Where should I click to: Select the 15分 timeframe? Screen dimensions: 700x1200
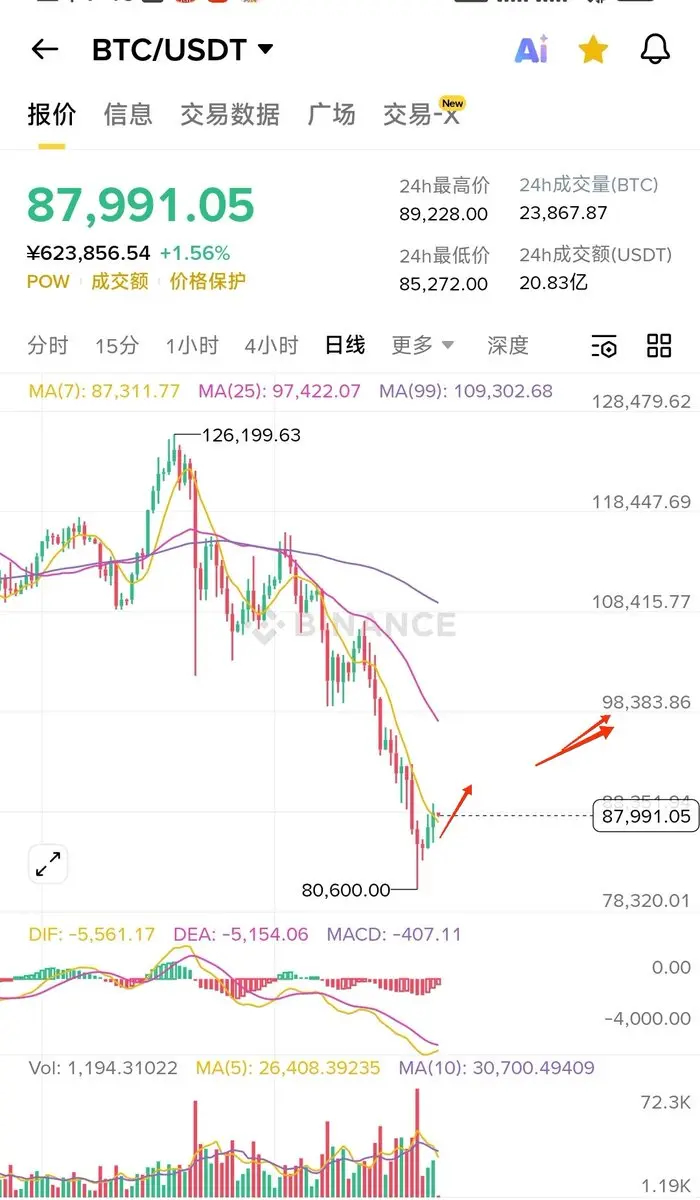117,345
